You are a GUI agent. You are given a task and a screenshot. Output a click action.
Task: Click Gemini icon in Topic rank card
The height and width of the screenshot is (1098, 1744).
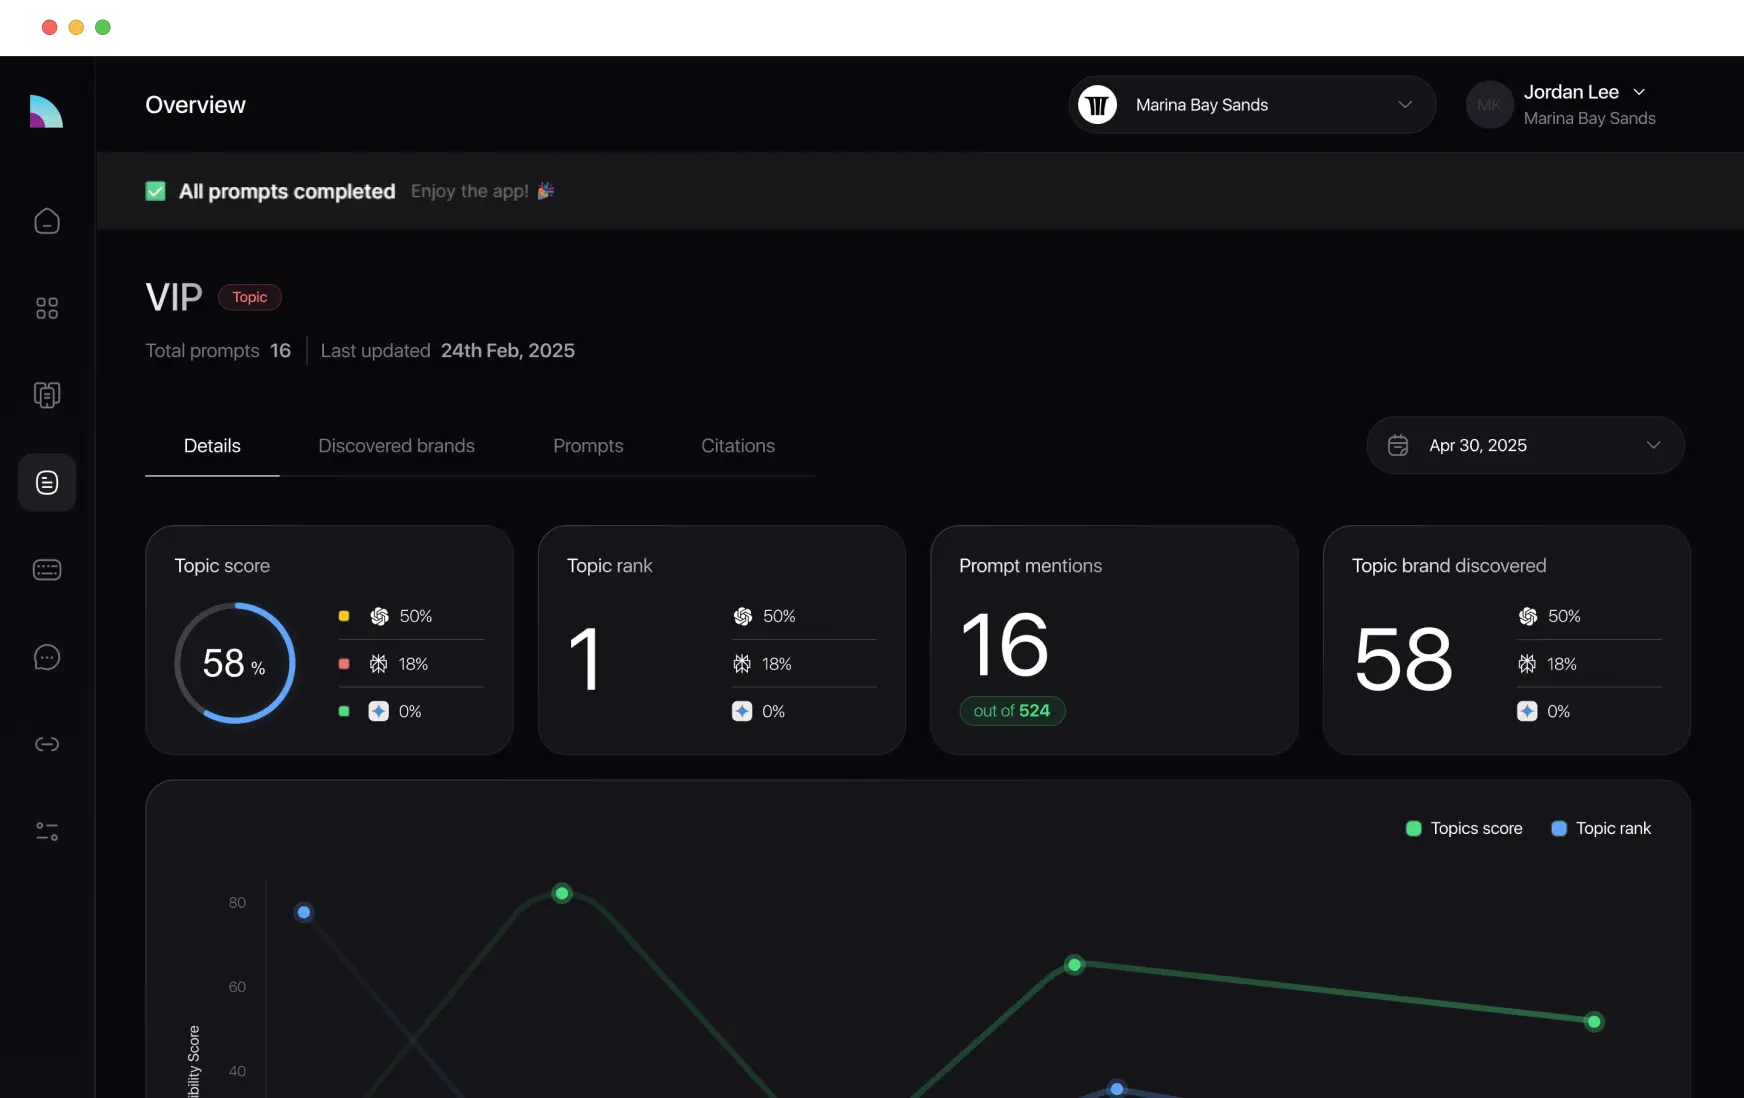pyautogui.click(x=742, y=711)
